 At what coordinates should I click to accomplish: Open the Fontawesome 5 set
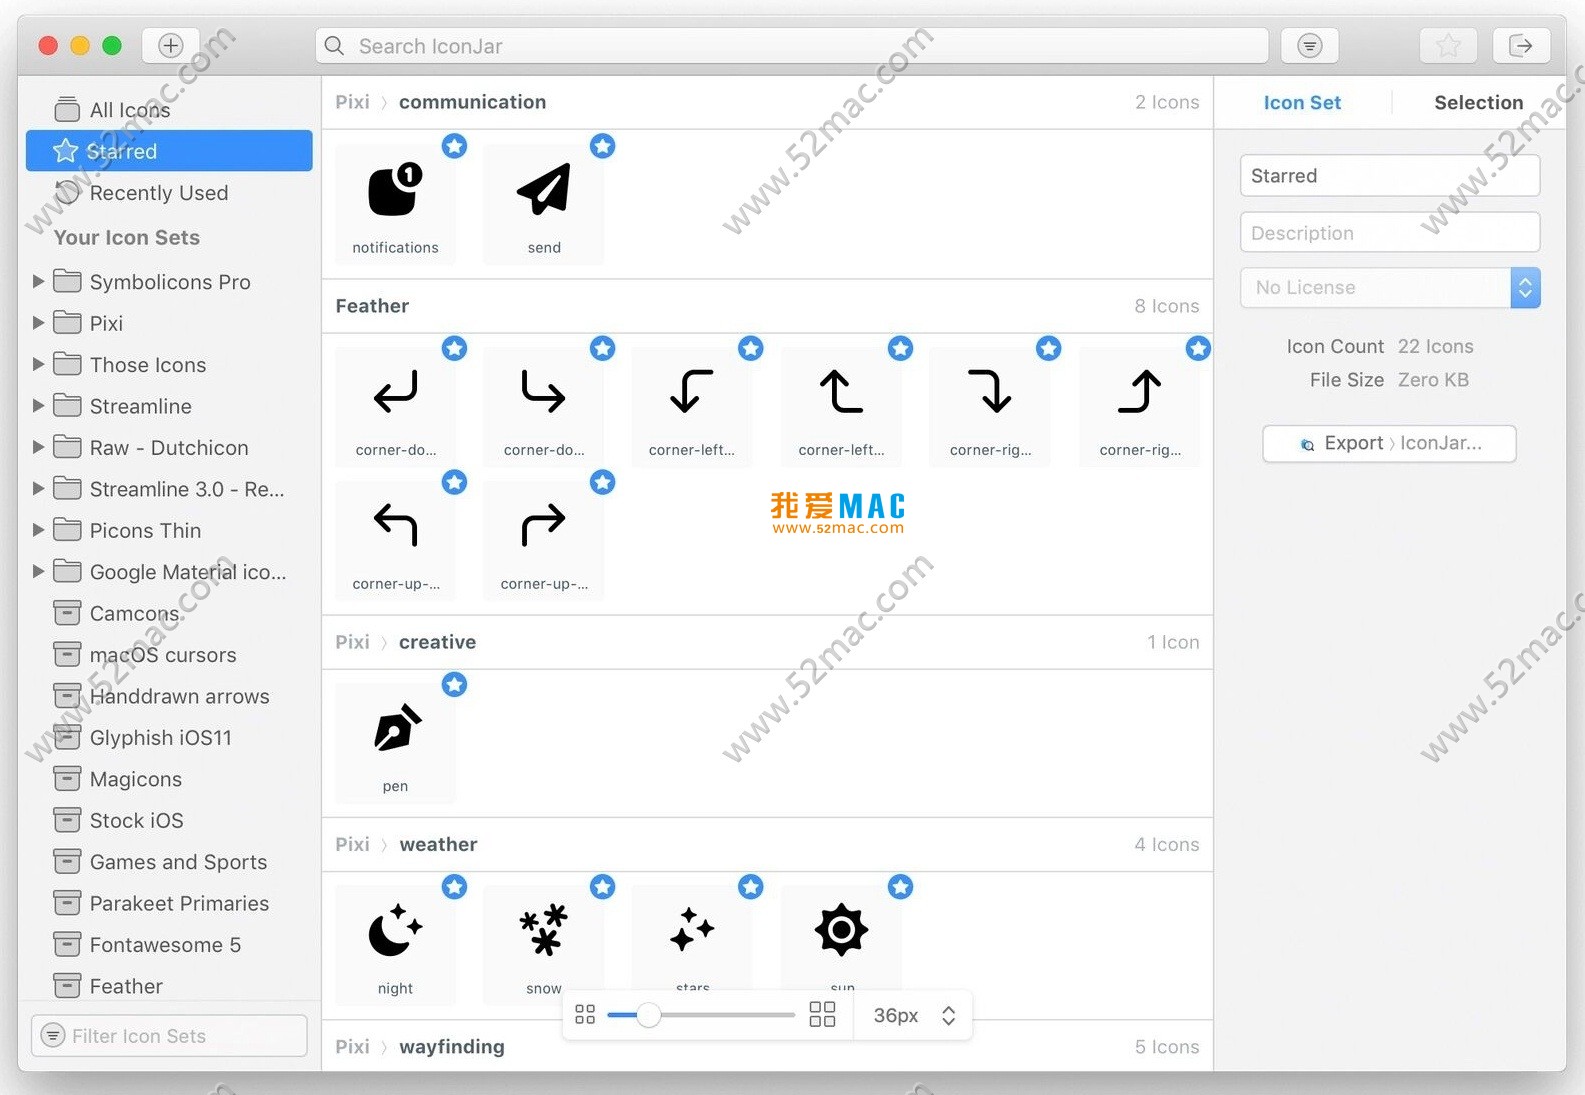click(x=168, y=945)
